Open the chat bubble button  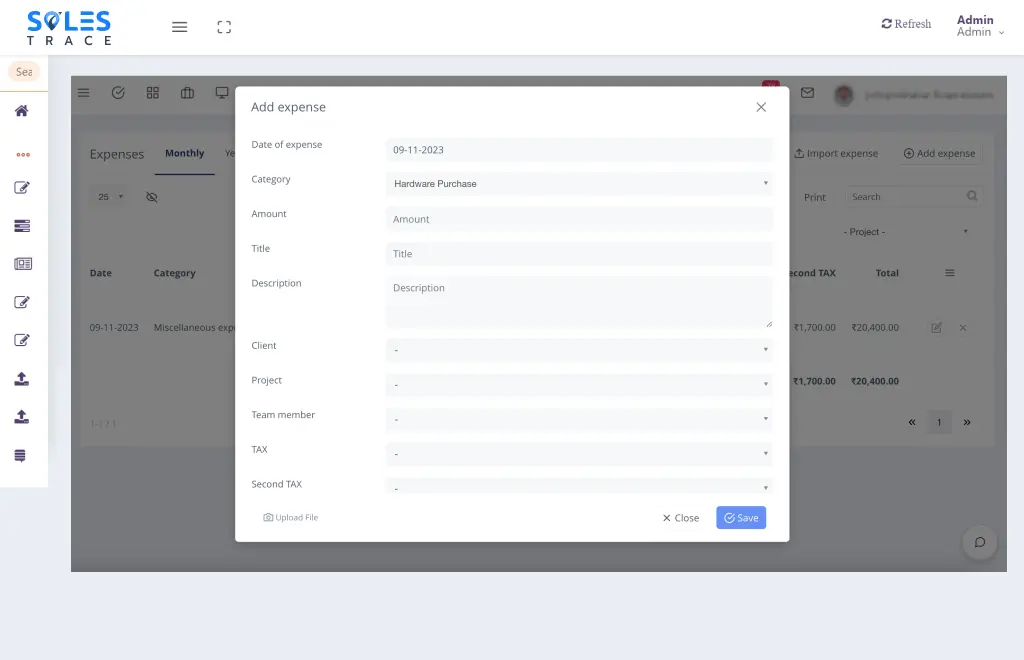980,542
